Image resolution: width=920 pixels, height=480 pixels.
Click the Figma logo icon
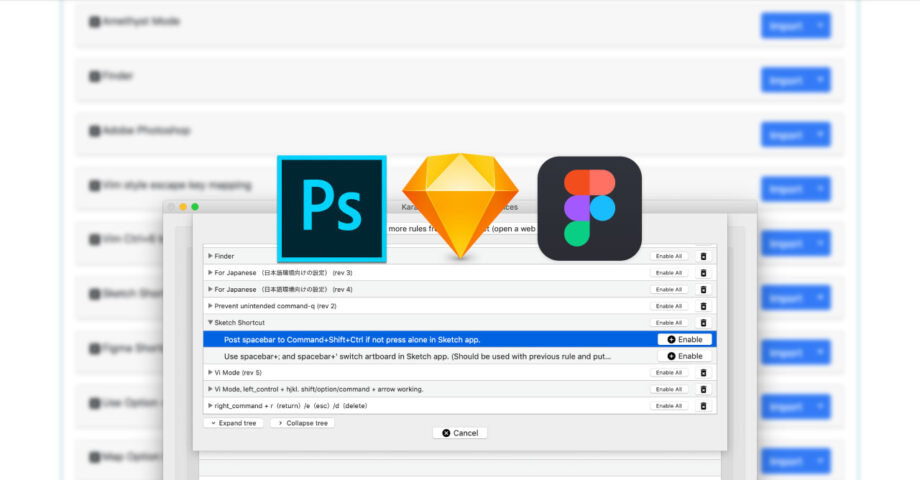click(589, 208)
